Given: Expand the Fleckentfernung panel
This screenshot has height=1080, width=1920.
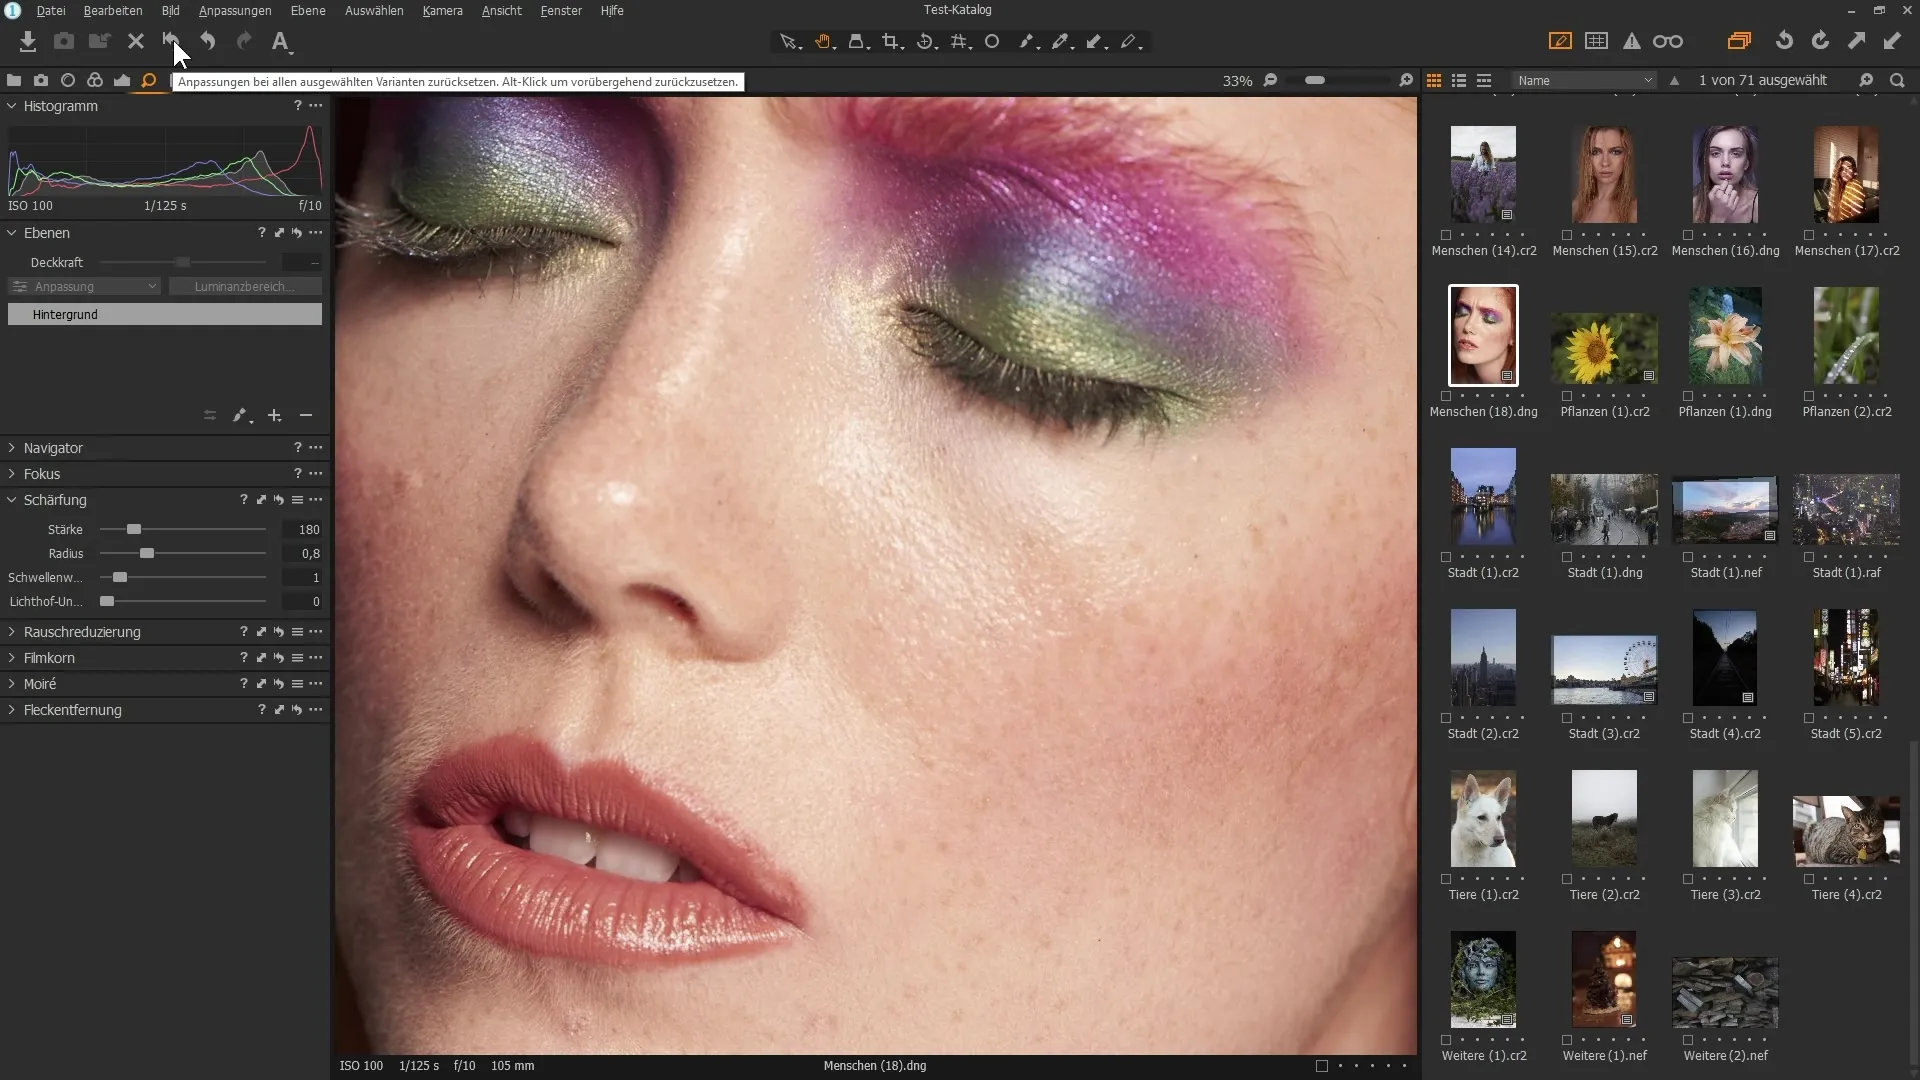Looking at the screenshot, I should tap(12, 710).
